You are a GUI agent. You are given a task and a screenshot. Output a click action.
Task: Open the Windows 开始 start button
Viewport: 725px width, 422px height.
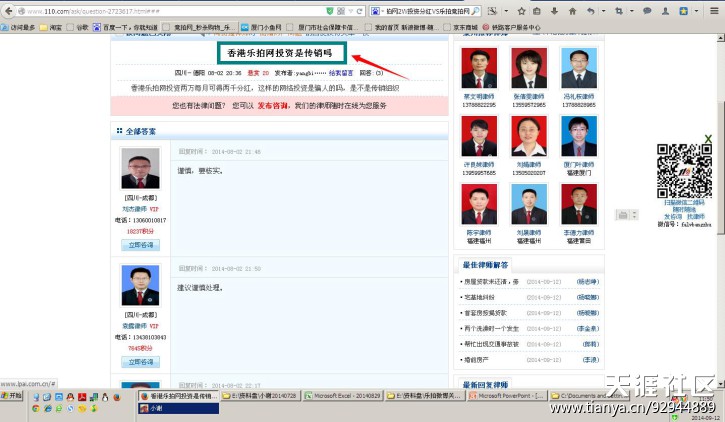[x=12, y=396]
